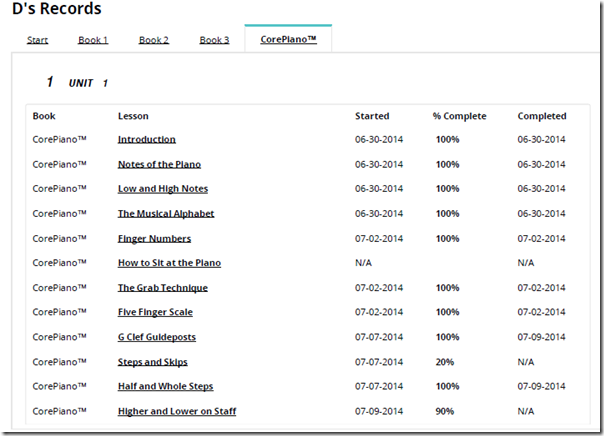
Task: Open How to Sit at the Piano lesson
Action: point(169,263)
